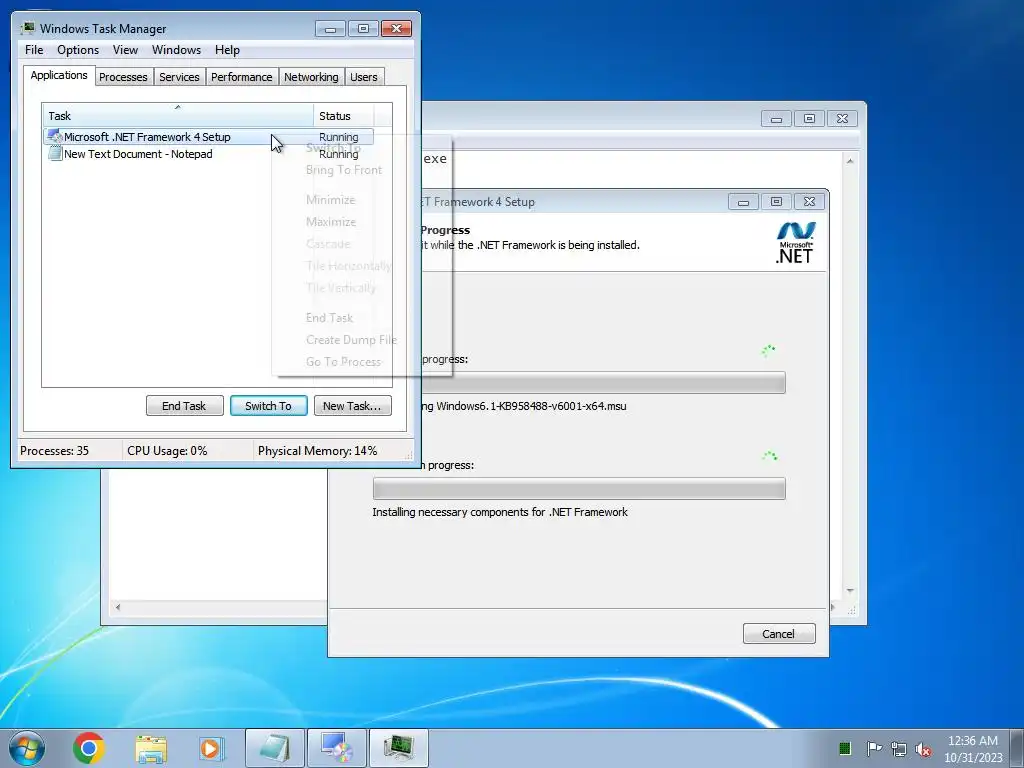This screenshot has width=1024, height=768.
Task: Choose End Task in the context menu
Action: tap(329, 318)
